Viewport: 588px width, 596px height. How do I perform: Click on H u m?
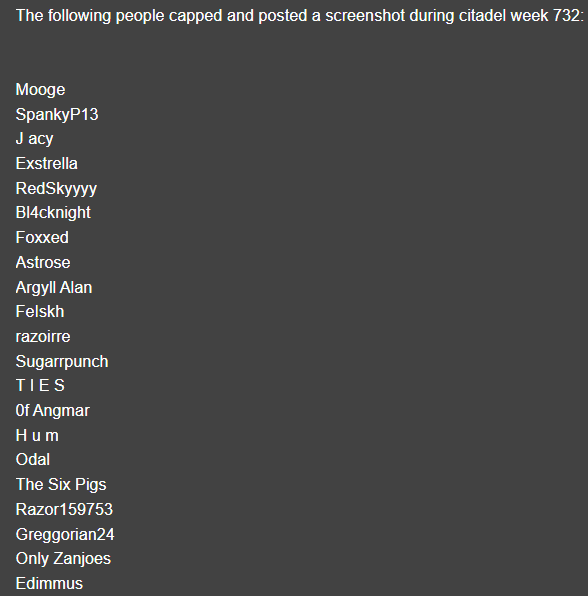(37, 436)
